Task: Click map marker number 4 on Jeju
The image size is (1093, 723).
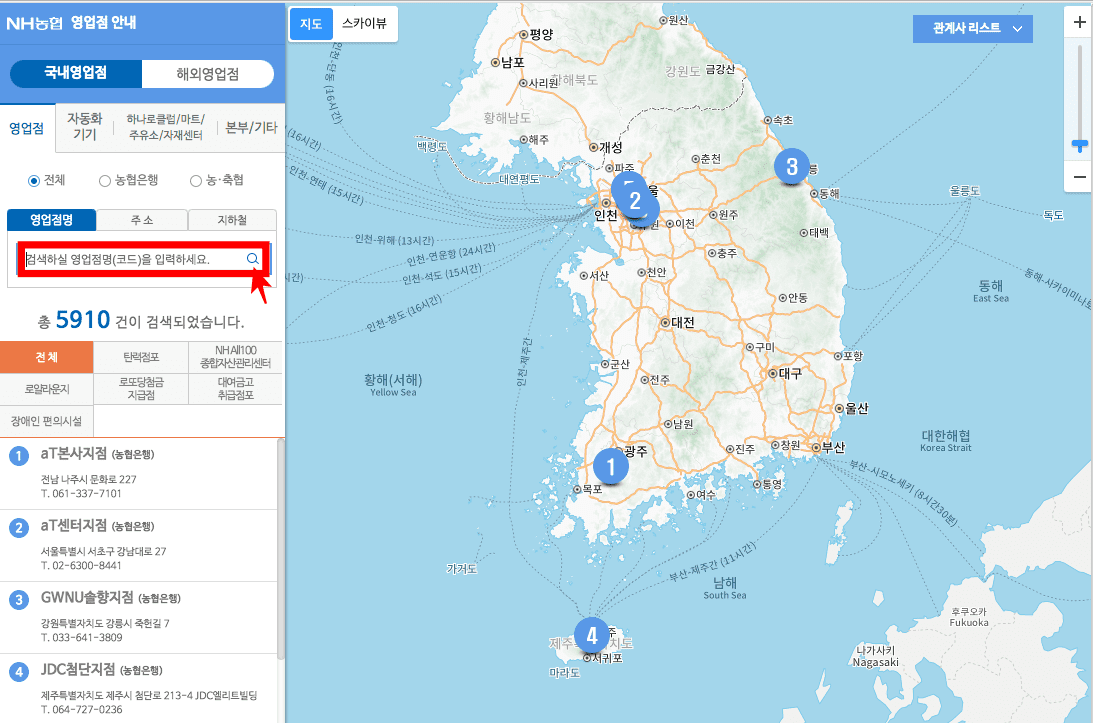Action: [x=592, y=635]
